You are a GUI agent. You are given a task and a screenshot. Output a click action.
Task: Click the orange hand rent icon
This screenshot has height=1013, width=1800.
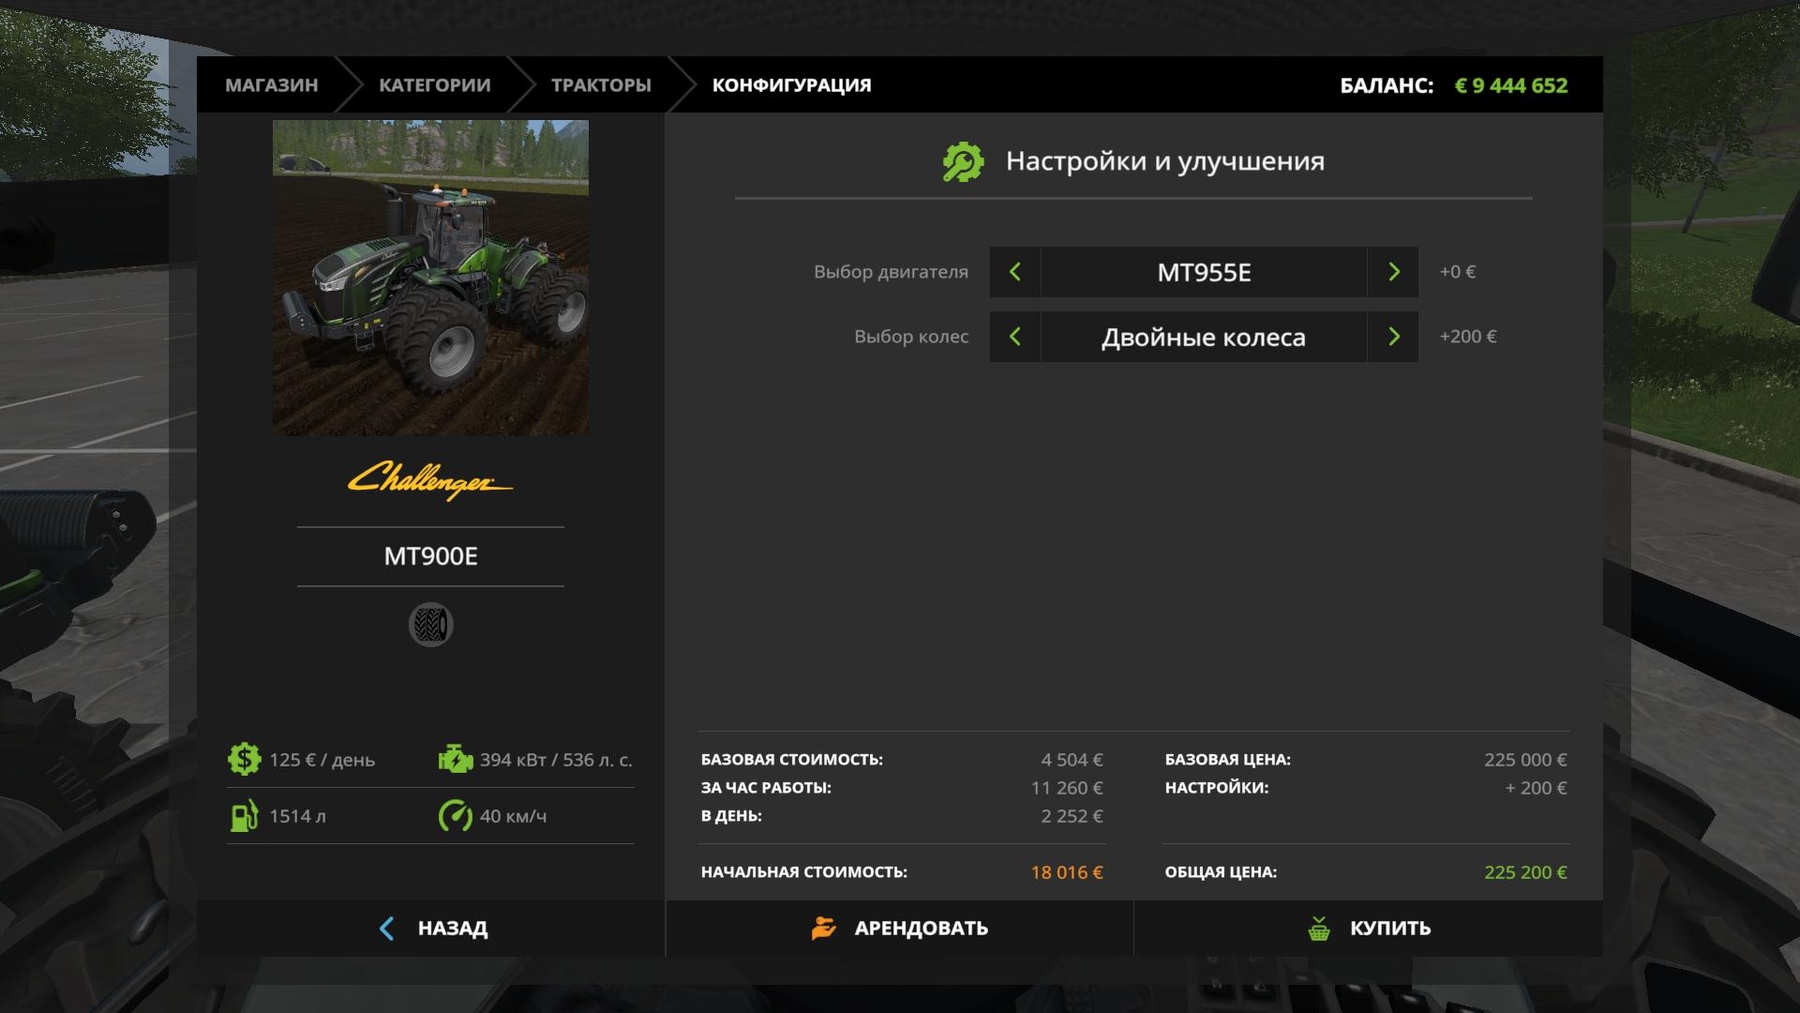[823, 928]
